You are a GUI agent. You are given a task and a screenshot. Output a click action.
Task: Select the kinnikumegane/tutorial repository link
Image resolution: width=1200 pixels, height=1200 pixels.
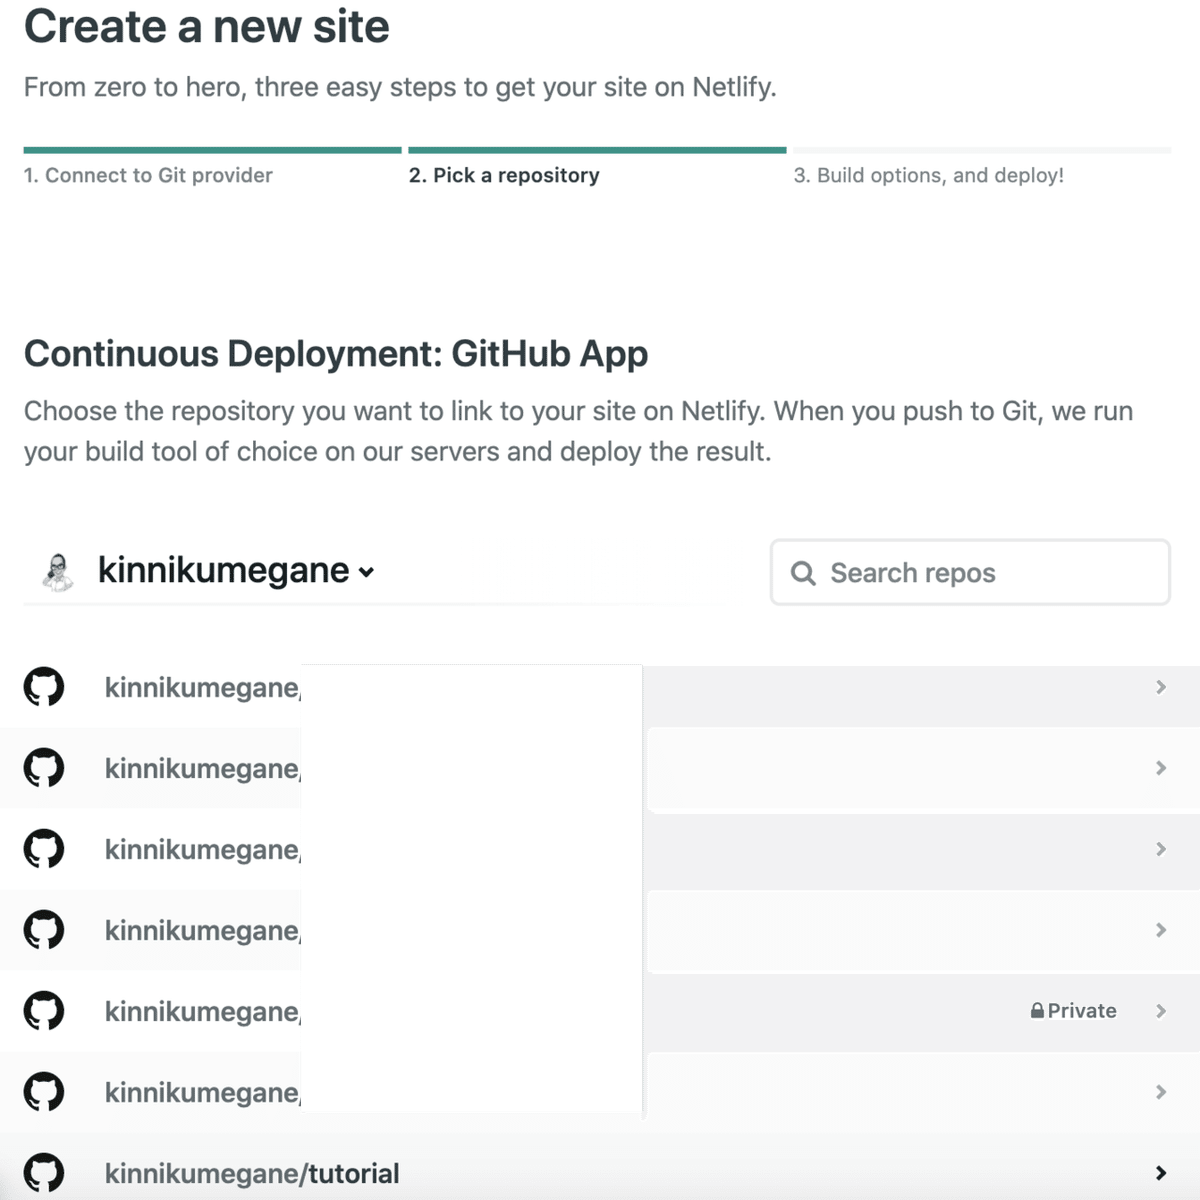coord(252,1173)
